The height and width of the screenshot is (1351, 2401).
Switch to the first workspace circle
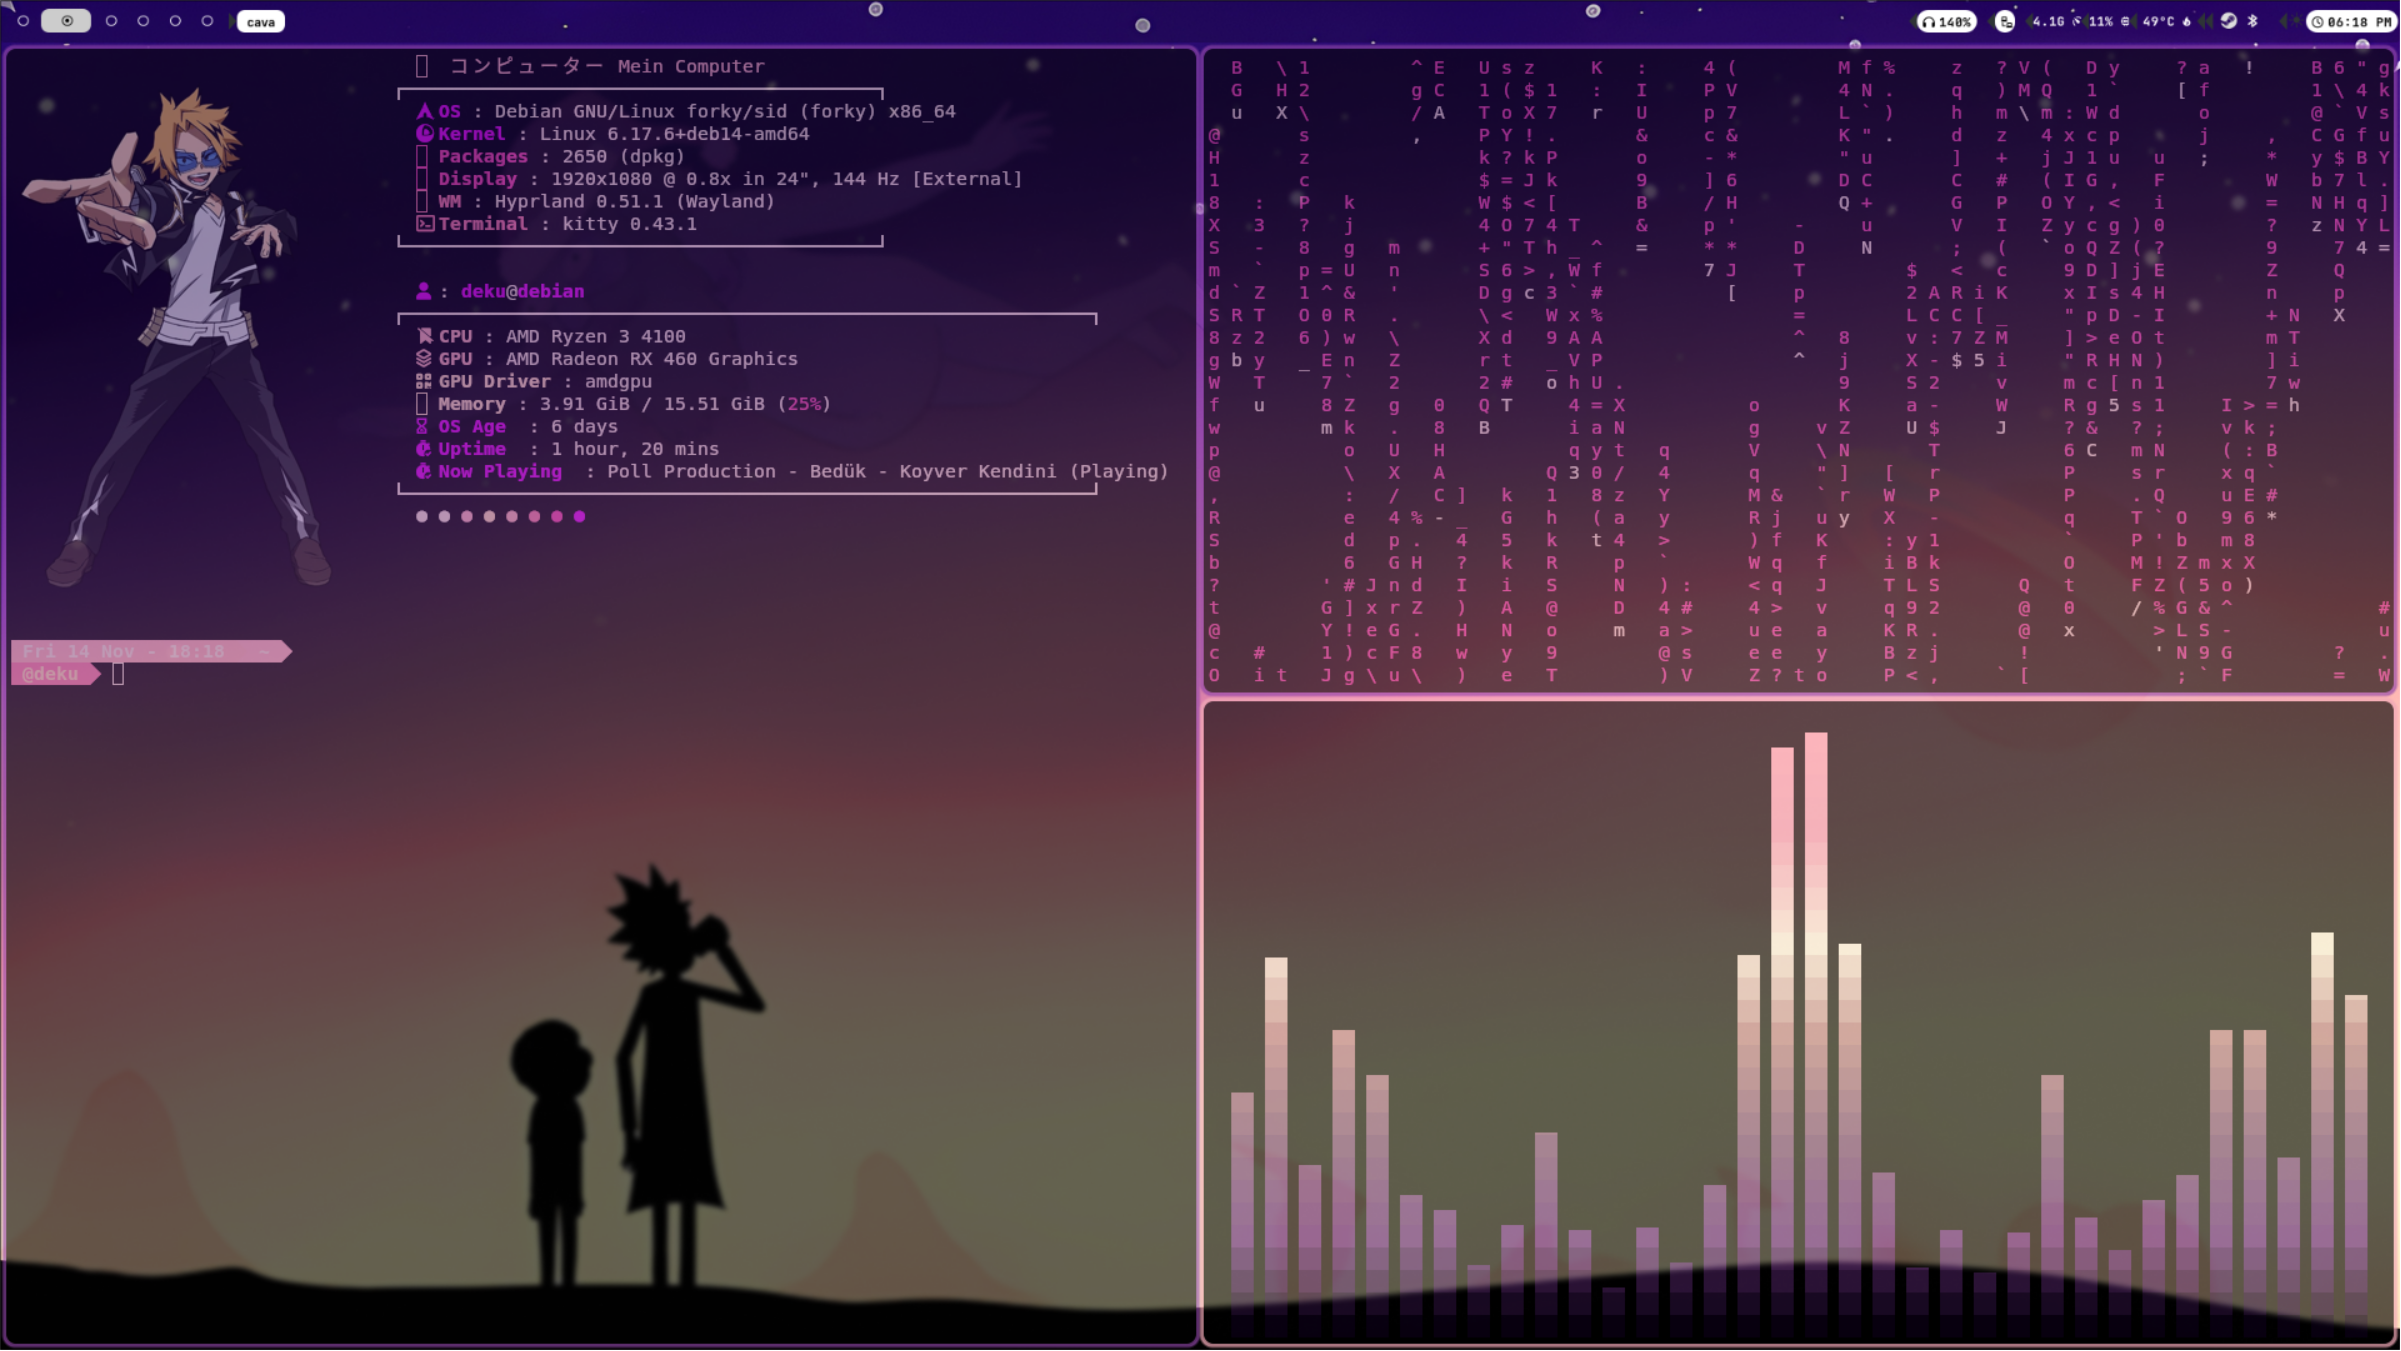tap(23, 21)
